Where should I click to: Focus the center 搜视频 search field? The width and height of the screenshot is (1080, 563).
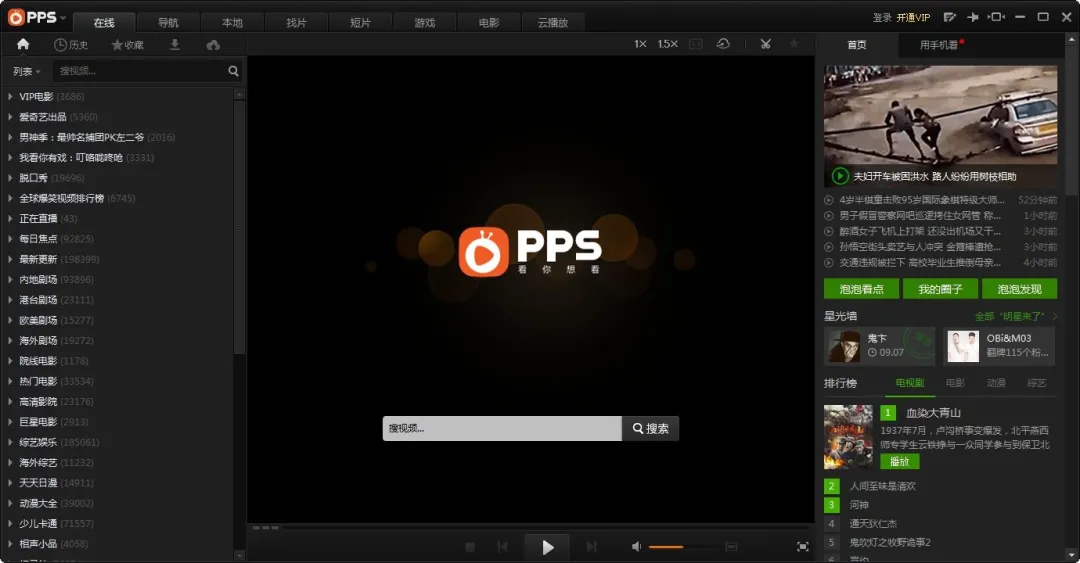point(502,429)
